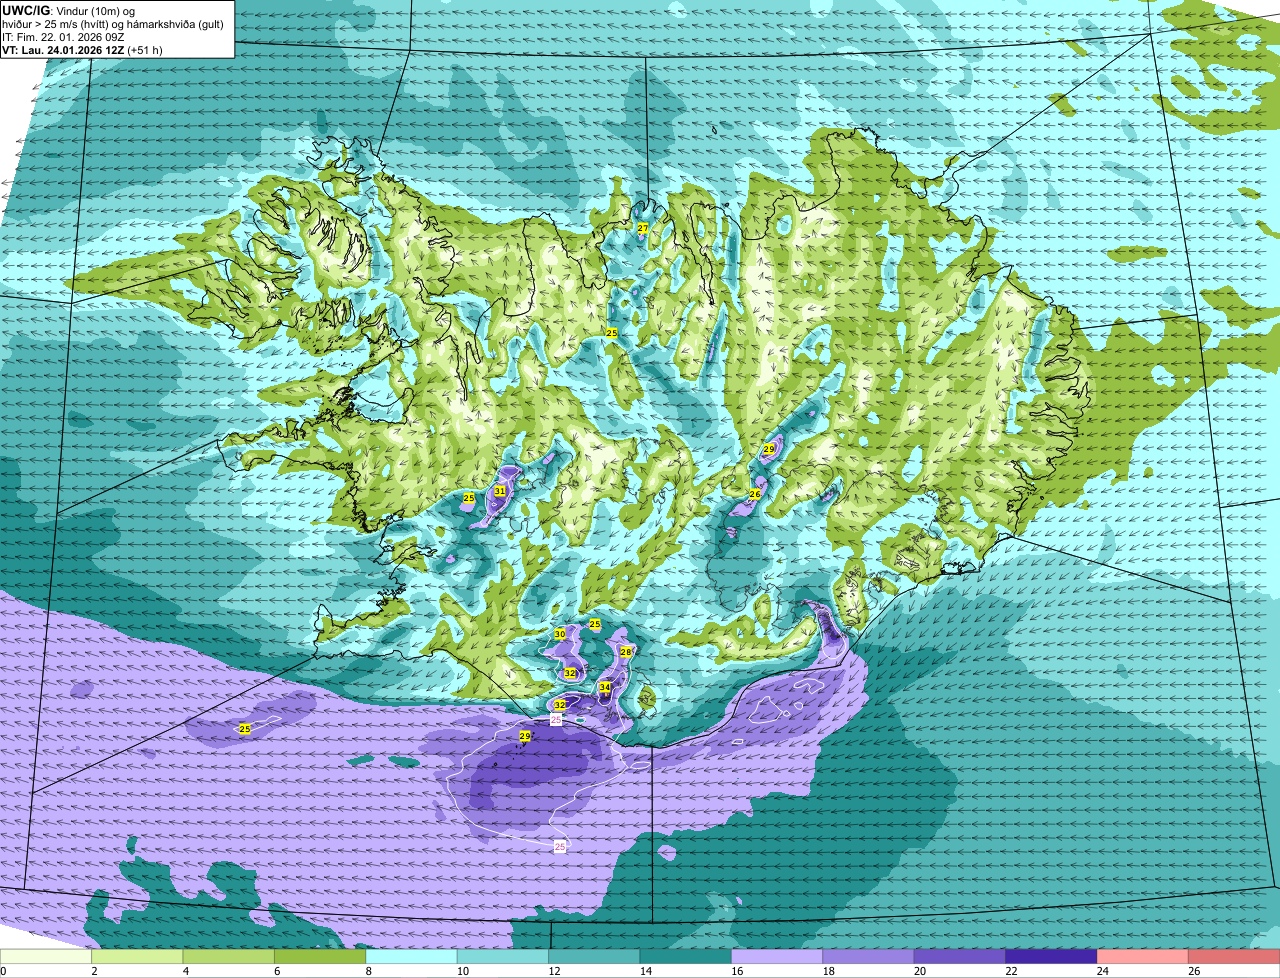Click the white 25 contour label beneath the yellow 32
Image resolution: width=1280 pixels, height=978 pixels.
[x=556, y=720]
